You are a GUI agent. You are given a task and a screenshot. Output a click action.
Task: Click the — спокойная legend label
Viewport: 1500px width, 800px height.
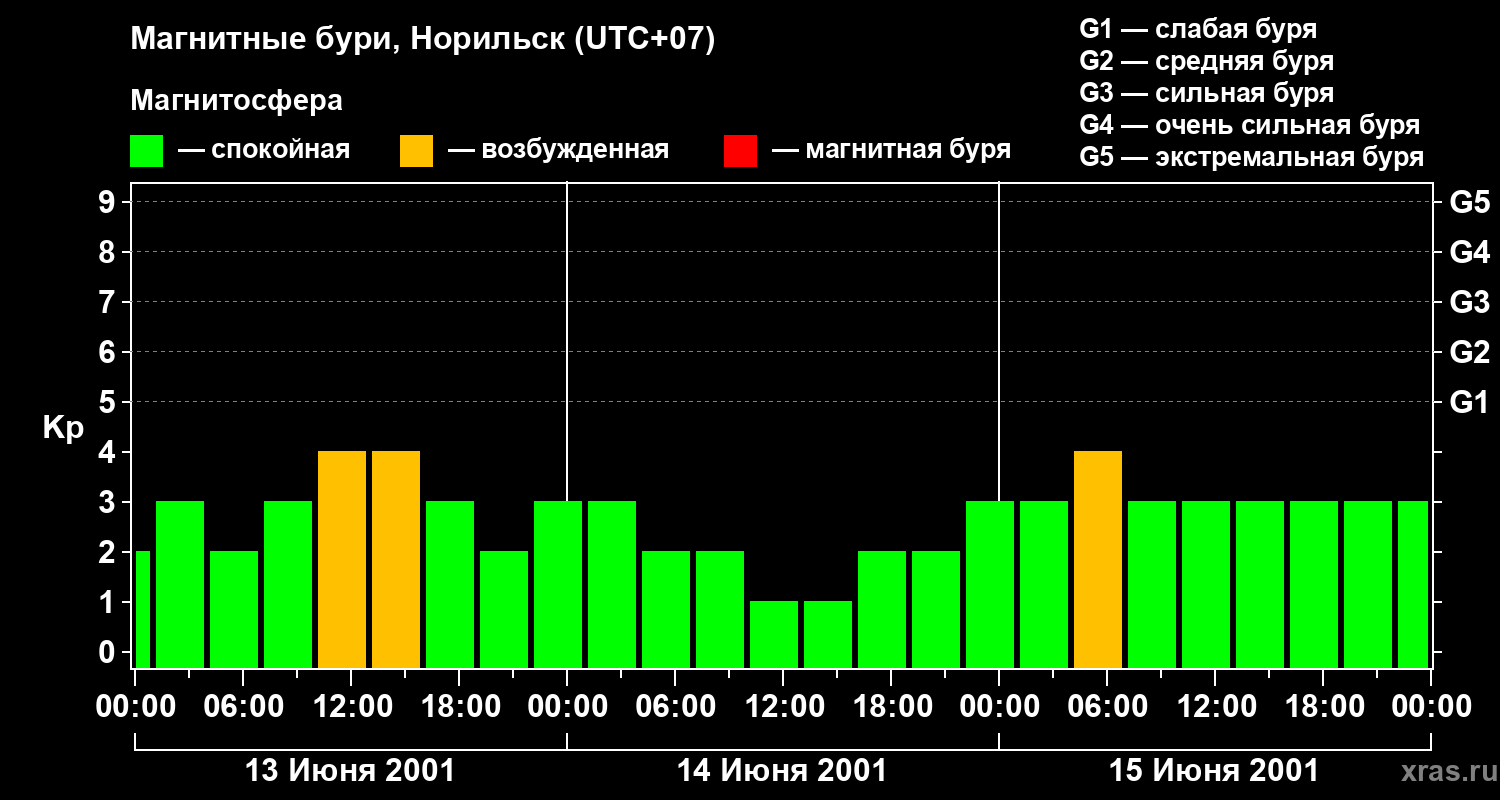tap(264, 150)
